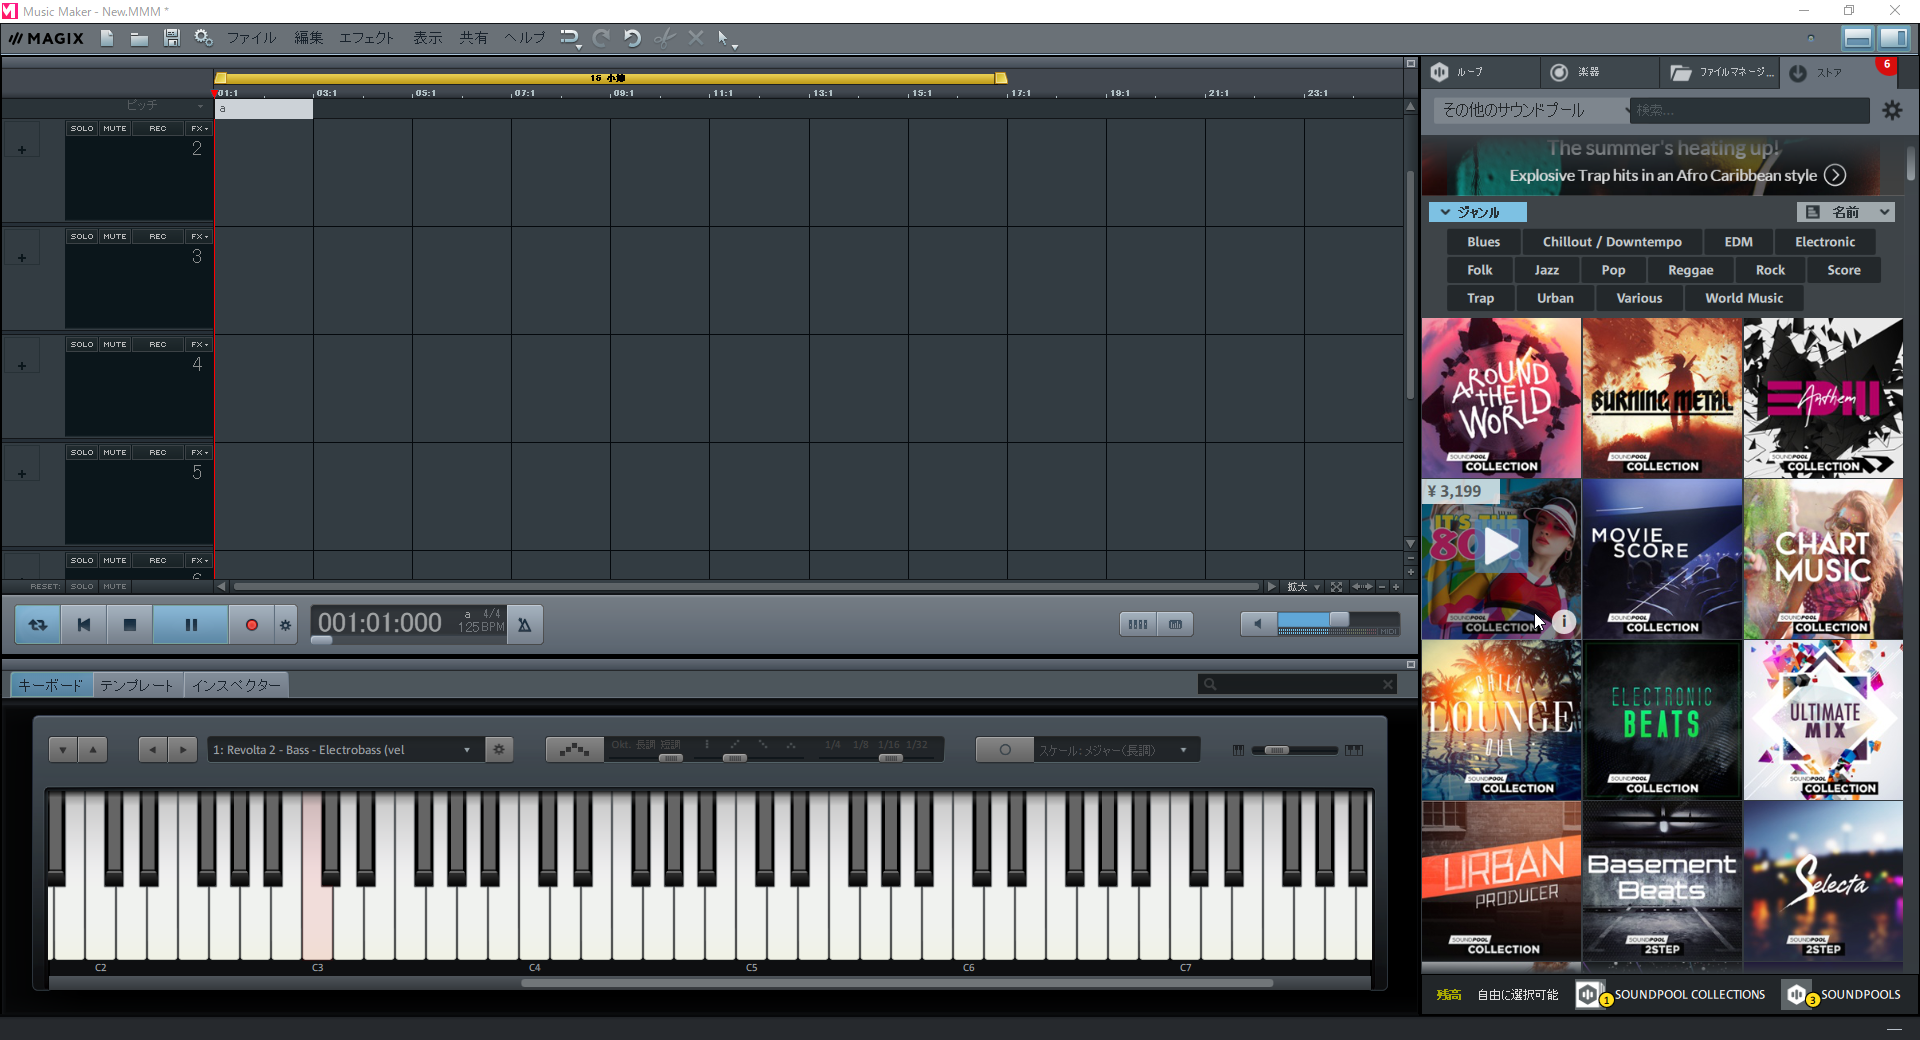
Task: Click the plus icon on track 2
Action: pyautogui.click(x=22, y=150)
